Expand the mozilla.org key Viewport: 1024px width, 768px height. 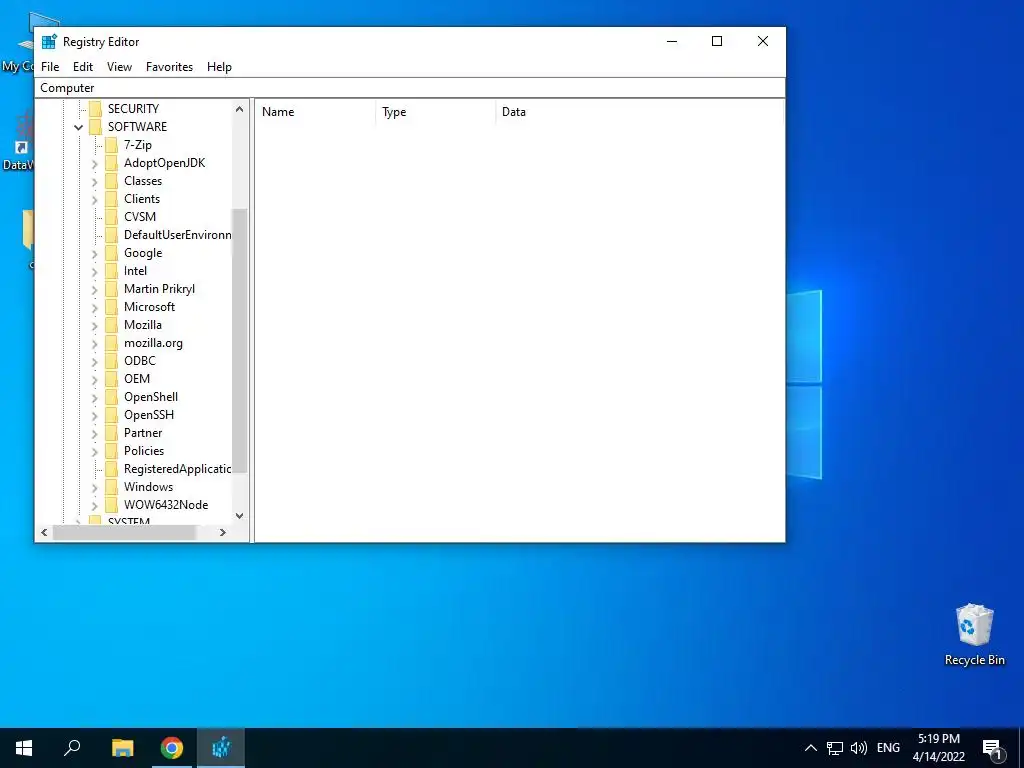(x=95, y=344)
